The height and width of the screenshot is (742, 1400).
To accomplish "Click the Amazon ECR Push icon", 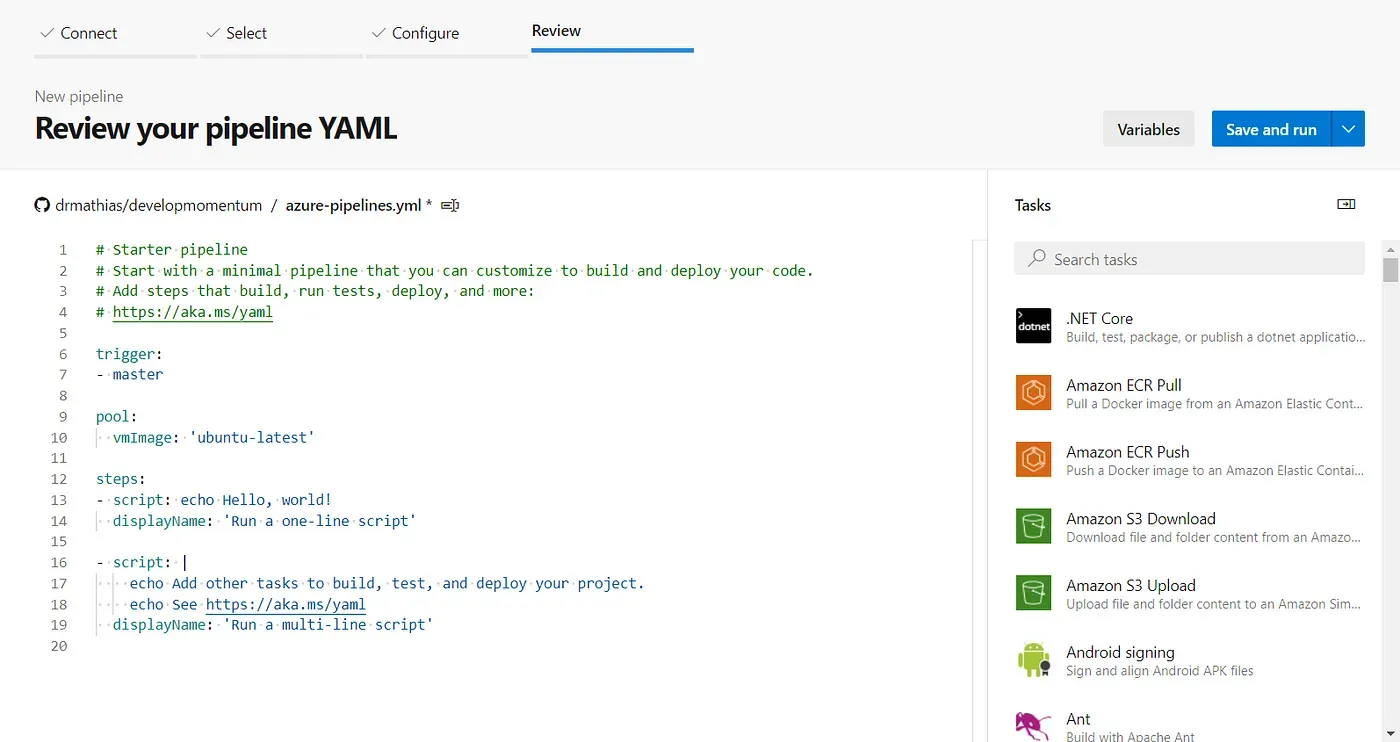I will tap(1033, 460).
